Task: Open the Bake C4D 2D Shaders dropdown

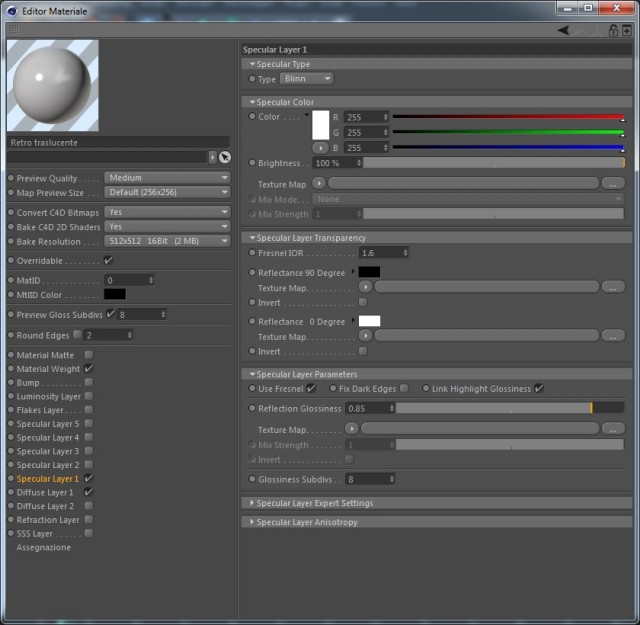Action: click(167, 226)
